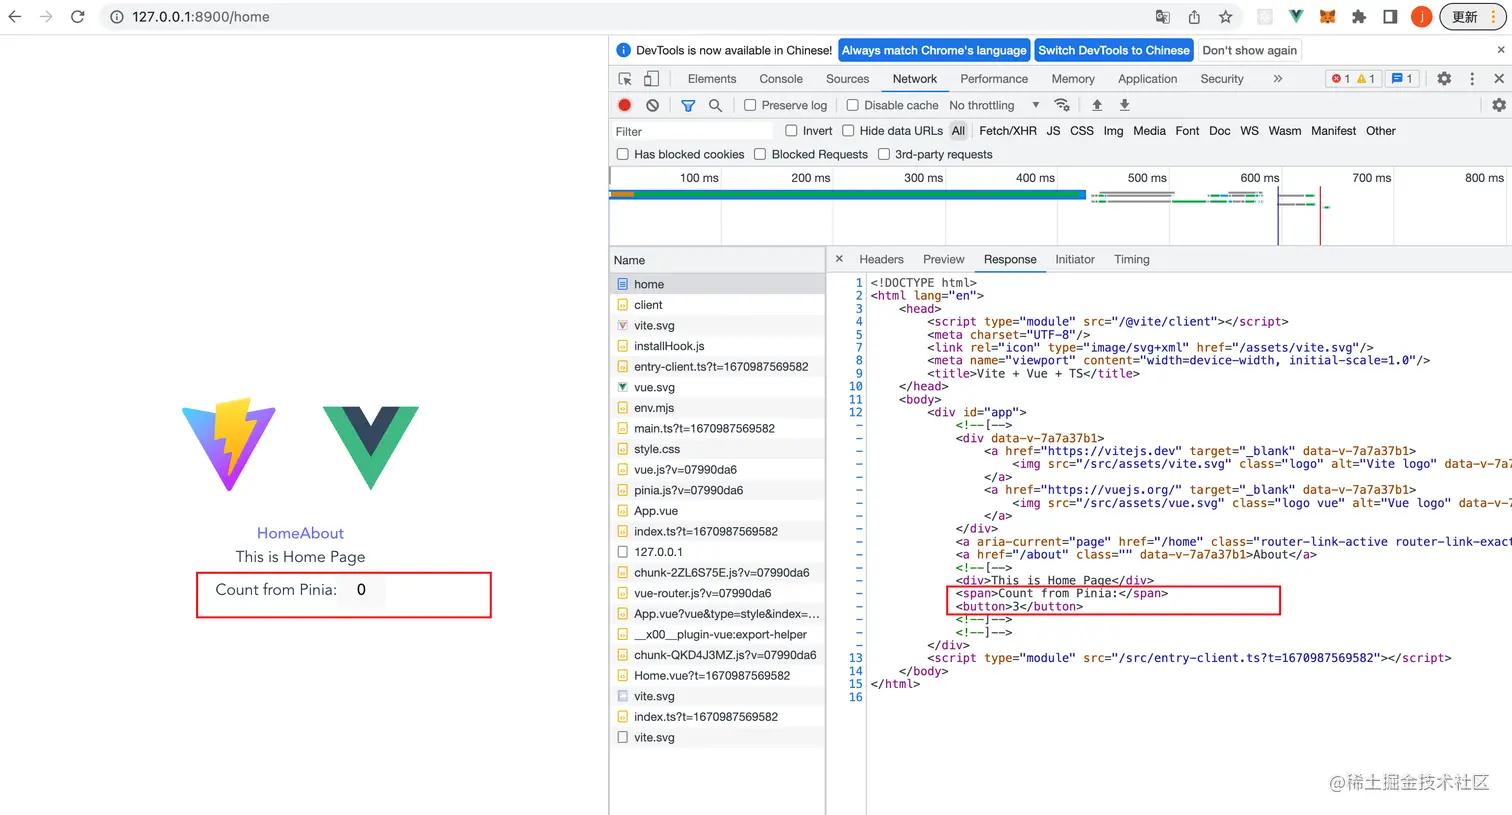1512x815 pixels.
Task: Check Has blocked cookies
Action: coord(623,154)
